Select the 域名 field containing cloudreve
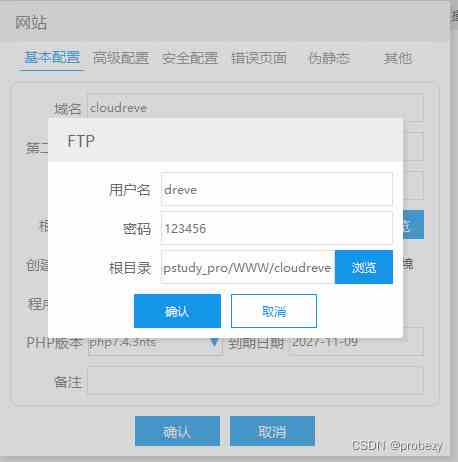458x462 pixels. pos(255,108)
